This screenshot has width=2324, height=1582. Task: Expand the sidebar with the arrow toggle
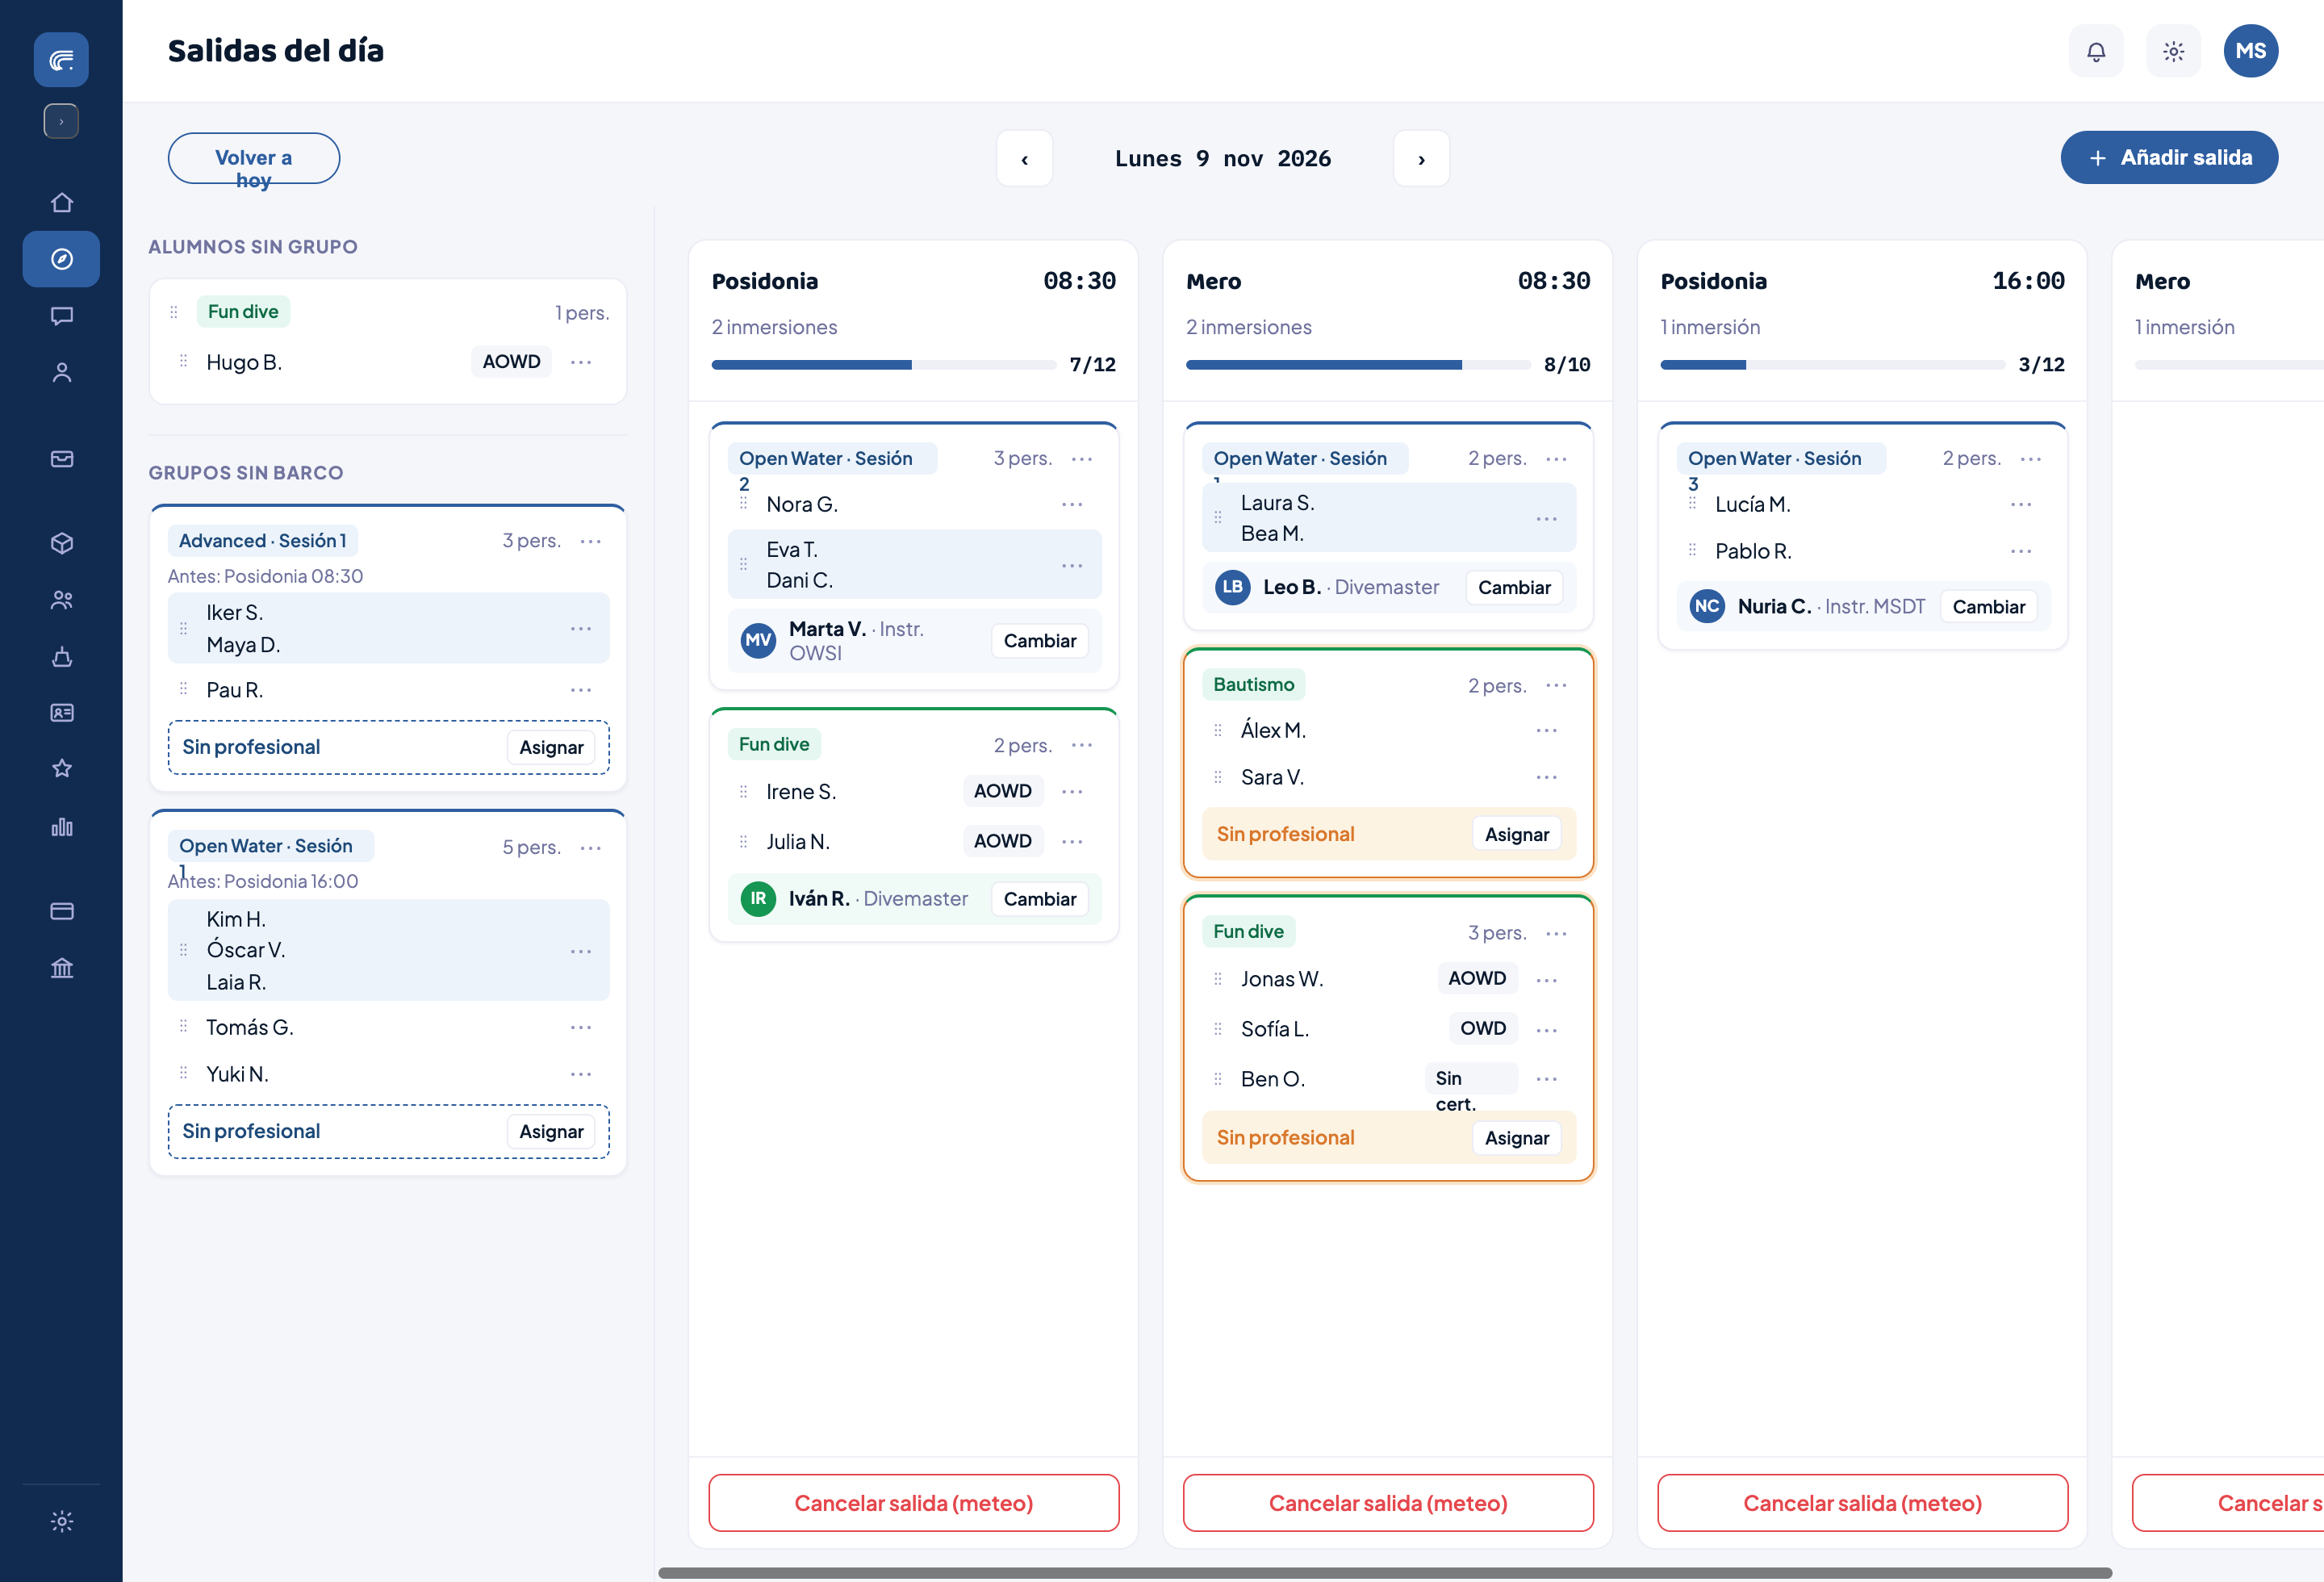[61, 121]
